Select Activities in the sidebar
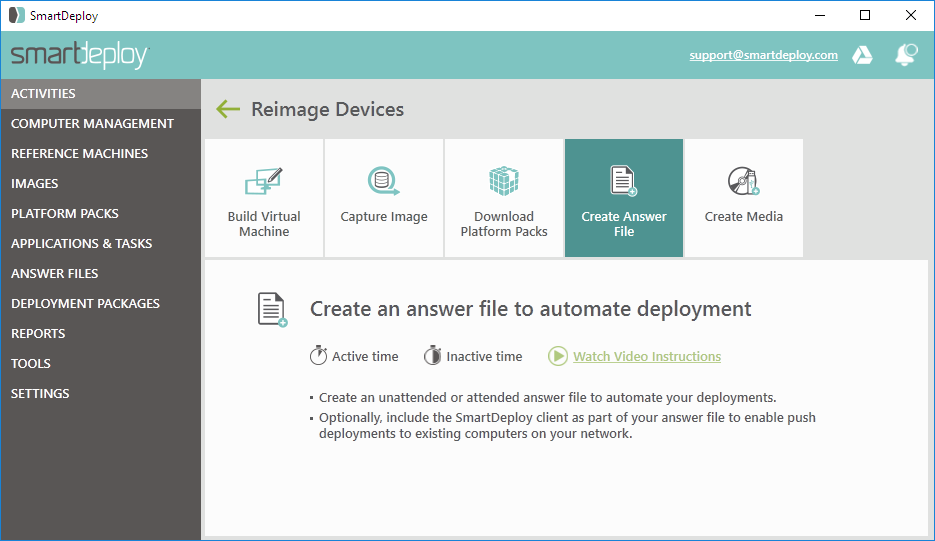This screenshot has height=541, width=935. click(101, 94)
